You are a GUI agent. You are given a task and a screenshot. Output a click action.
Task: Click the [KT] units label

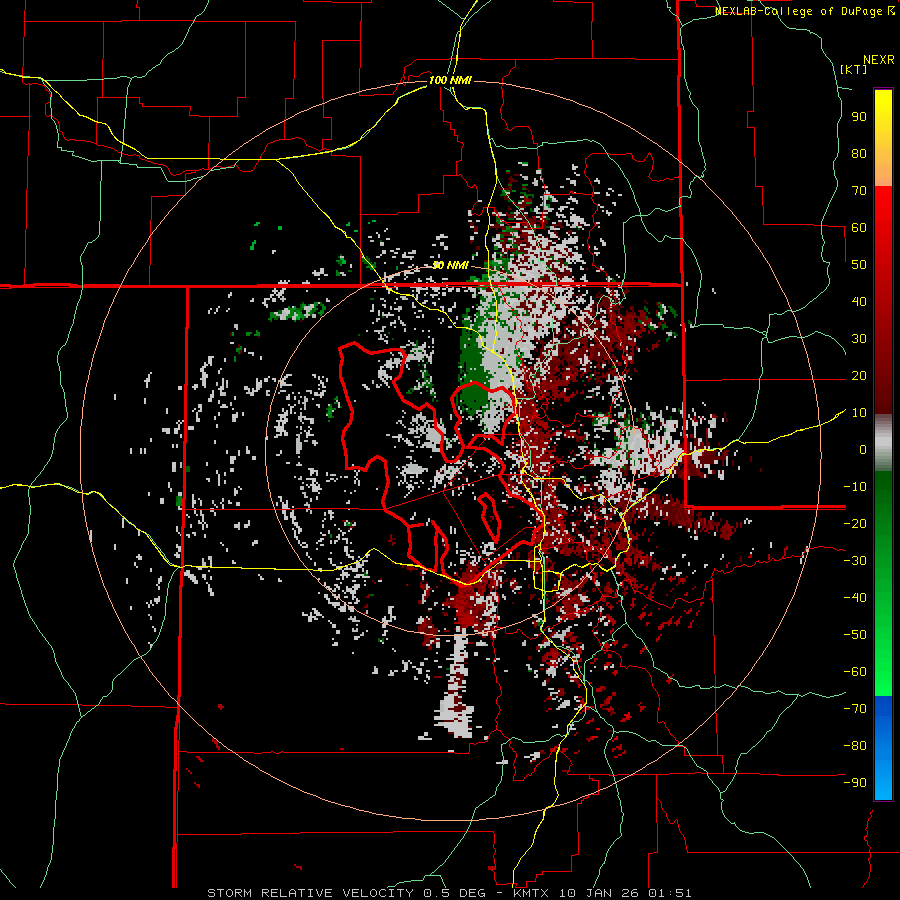(853, 69)
